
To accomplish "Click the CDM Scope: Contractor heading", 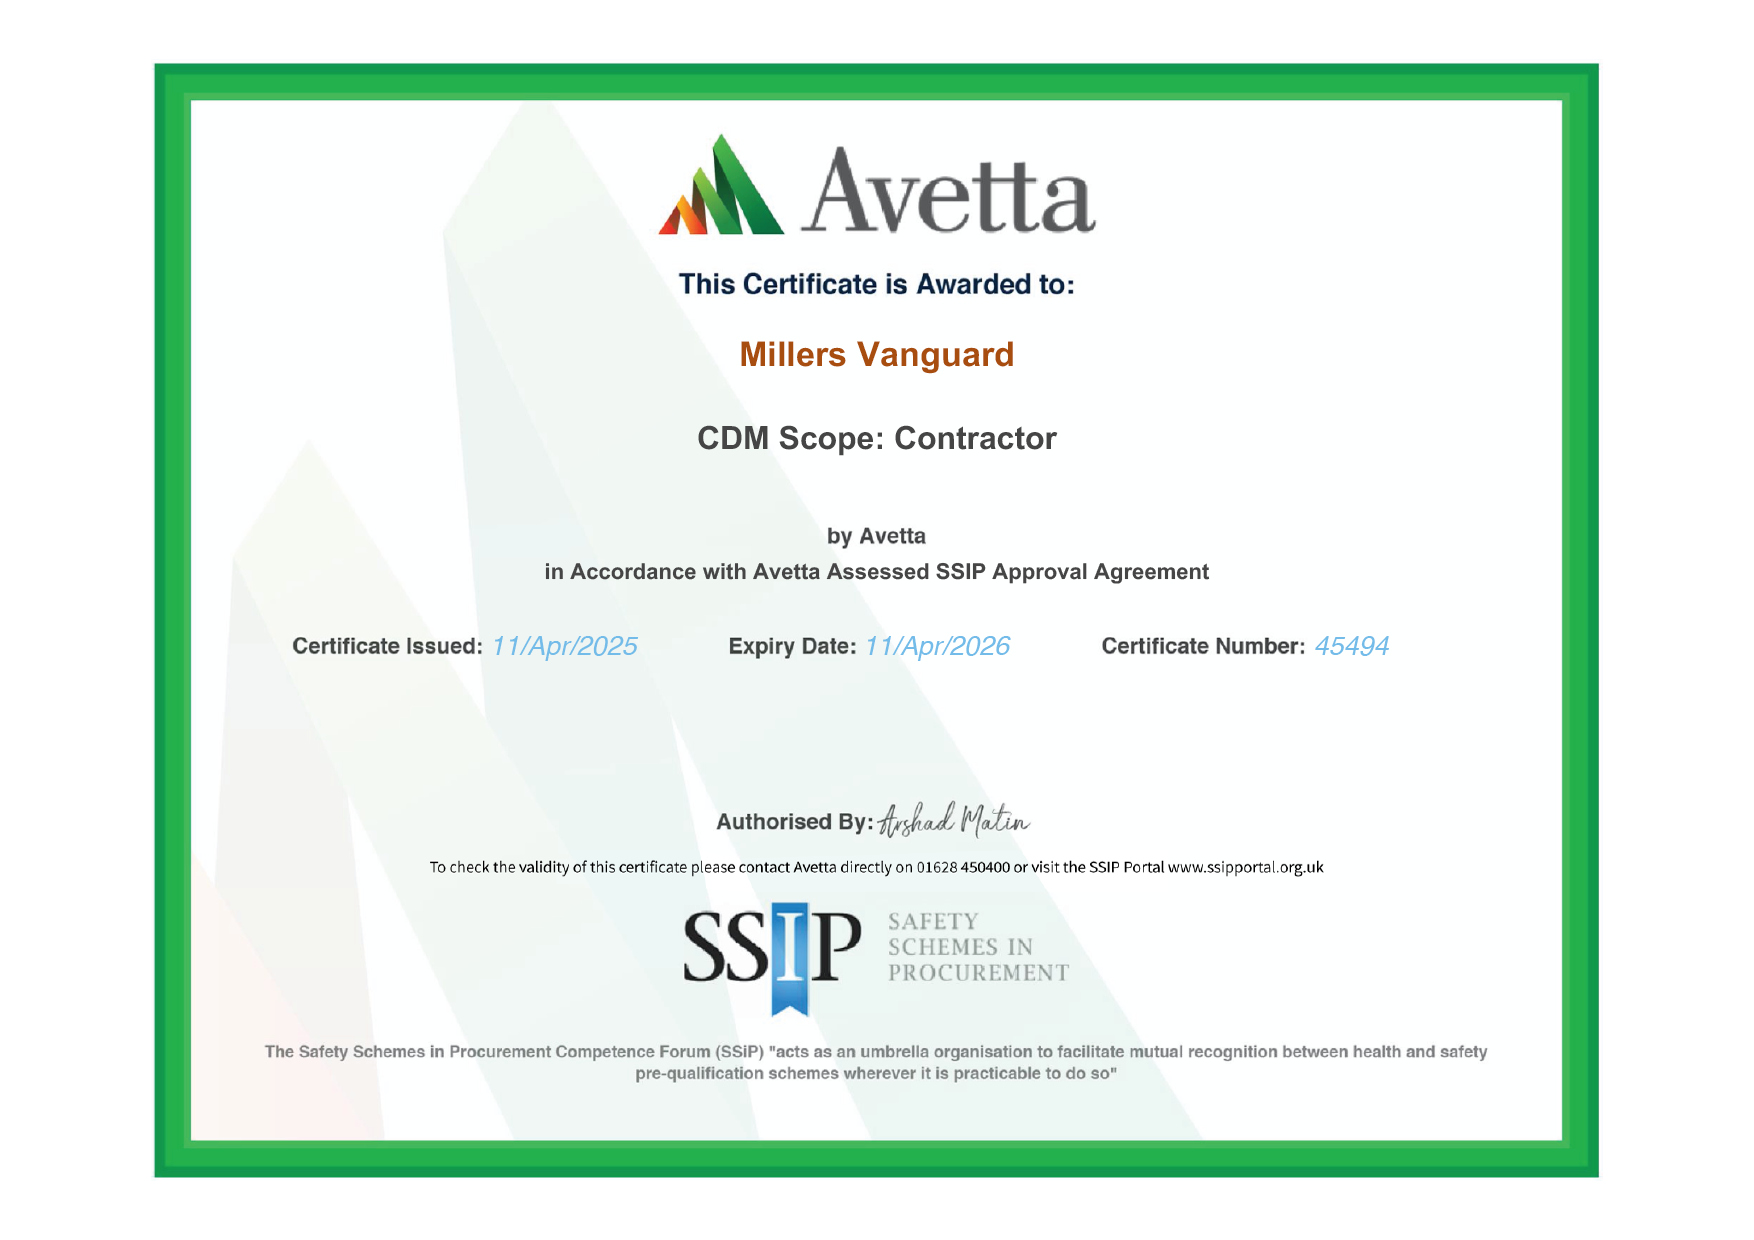I will click(x=876, y=438).
